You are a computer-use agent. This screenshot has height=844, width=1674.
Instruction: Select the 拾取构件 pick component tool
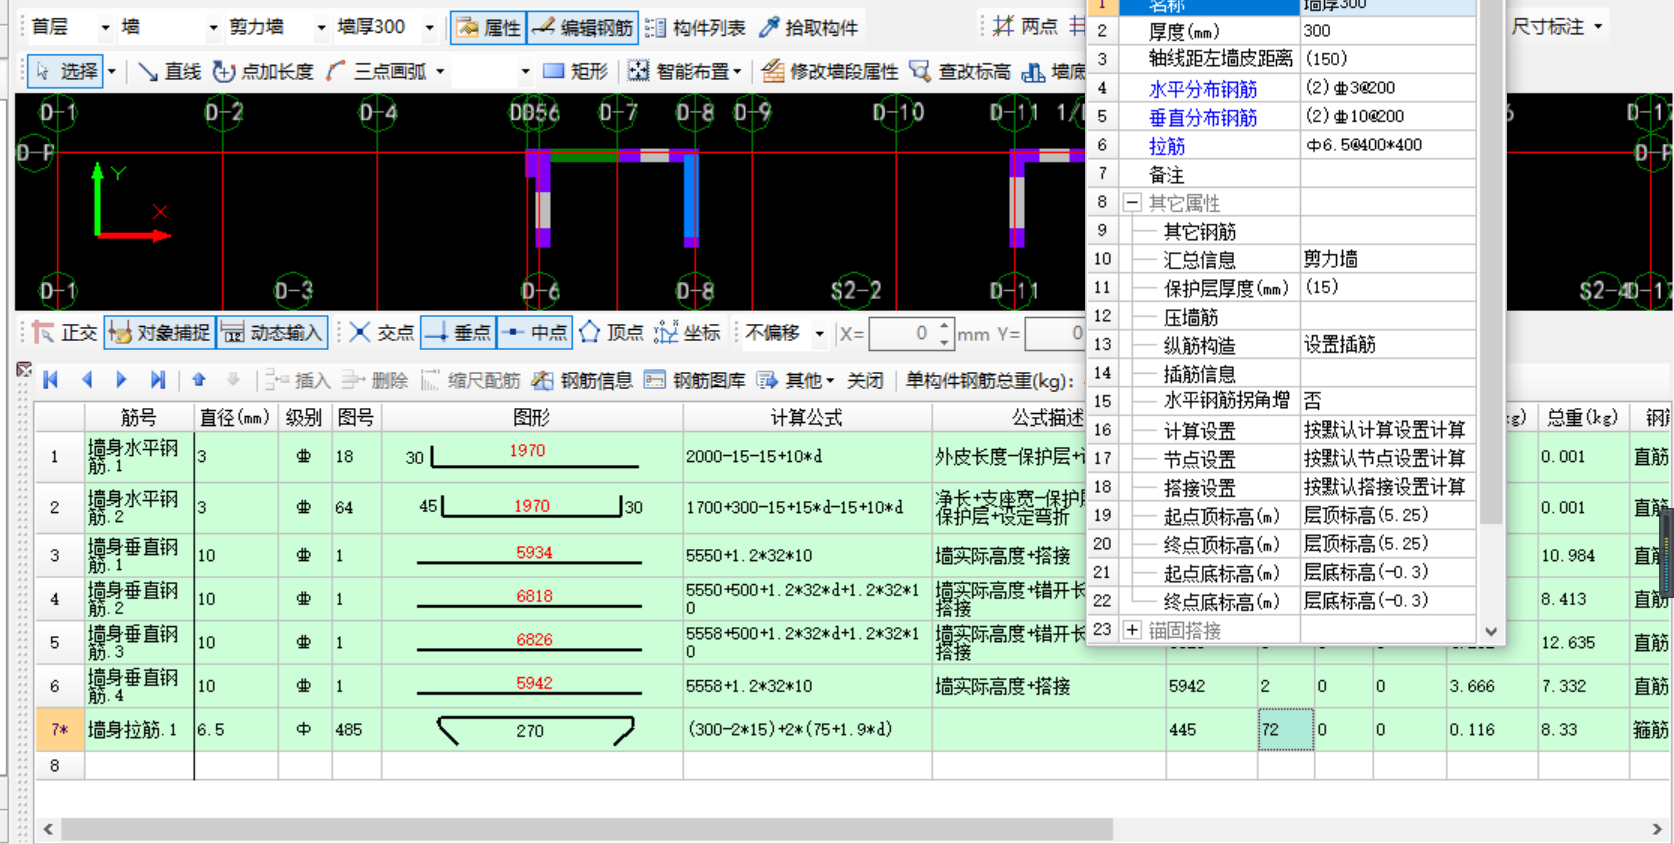pos(809,27)
